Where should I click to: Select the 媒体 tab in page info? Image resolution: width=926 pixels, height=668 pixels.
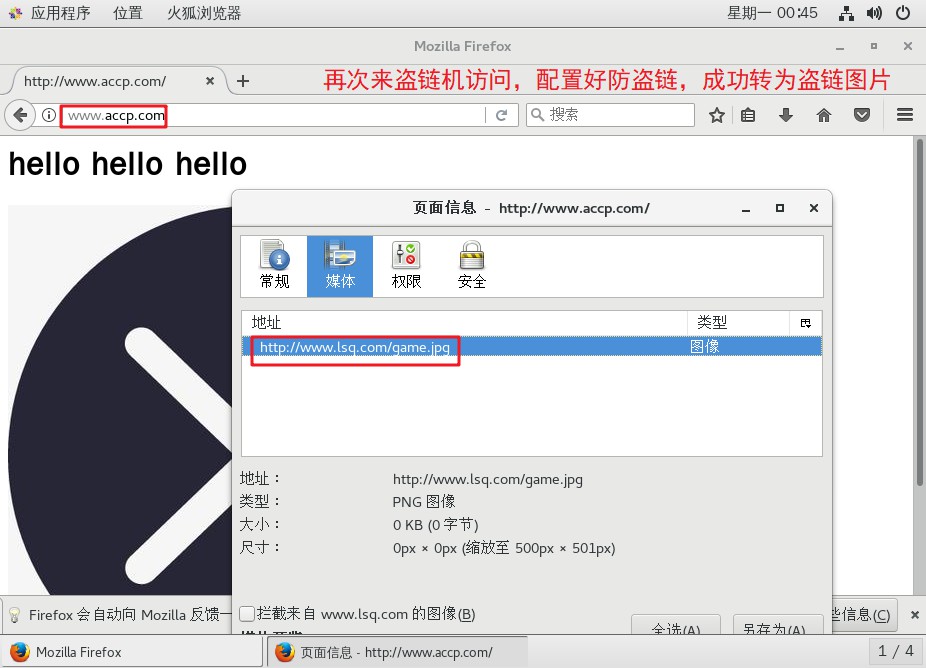click(340, 266)
